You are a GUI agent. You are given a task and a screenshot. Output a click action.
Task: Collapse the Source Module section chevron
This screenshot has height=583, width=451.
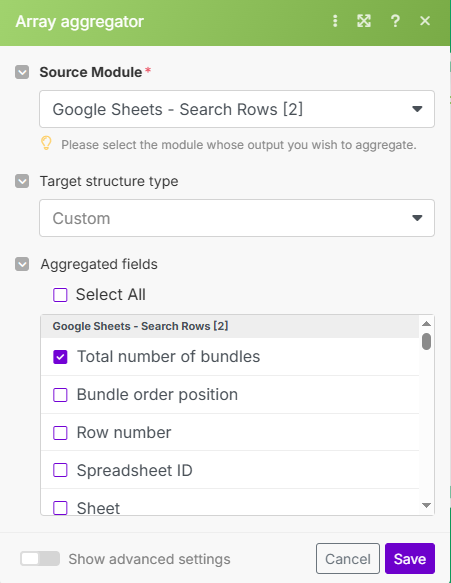22,72
